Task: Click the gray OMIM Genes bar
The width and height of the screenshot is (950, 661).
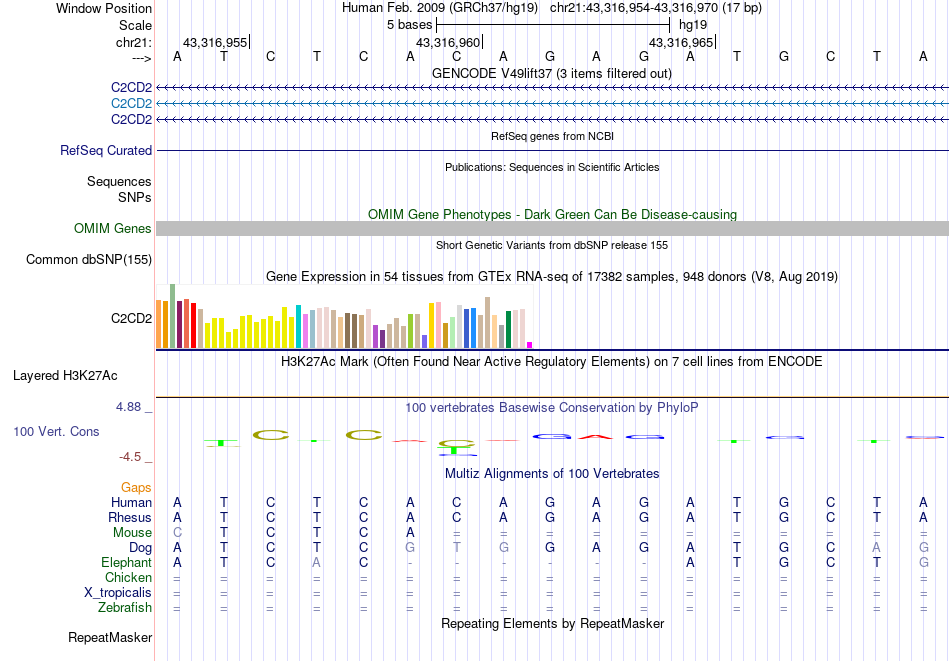Action: coord(552,228)
